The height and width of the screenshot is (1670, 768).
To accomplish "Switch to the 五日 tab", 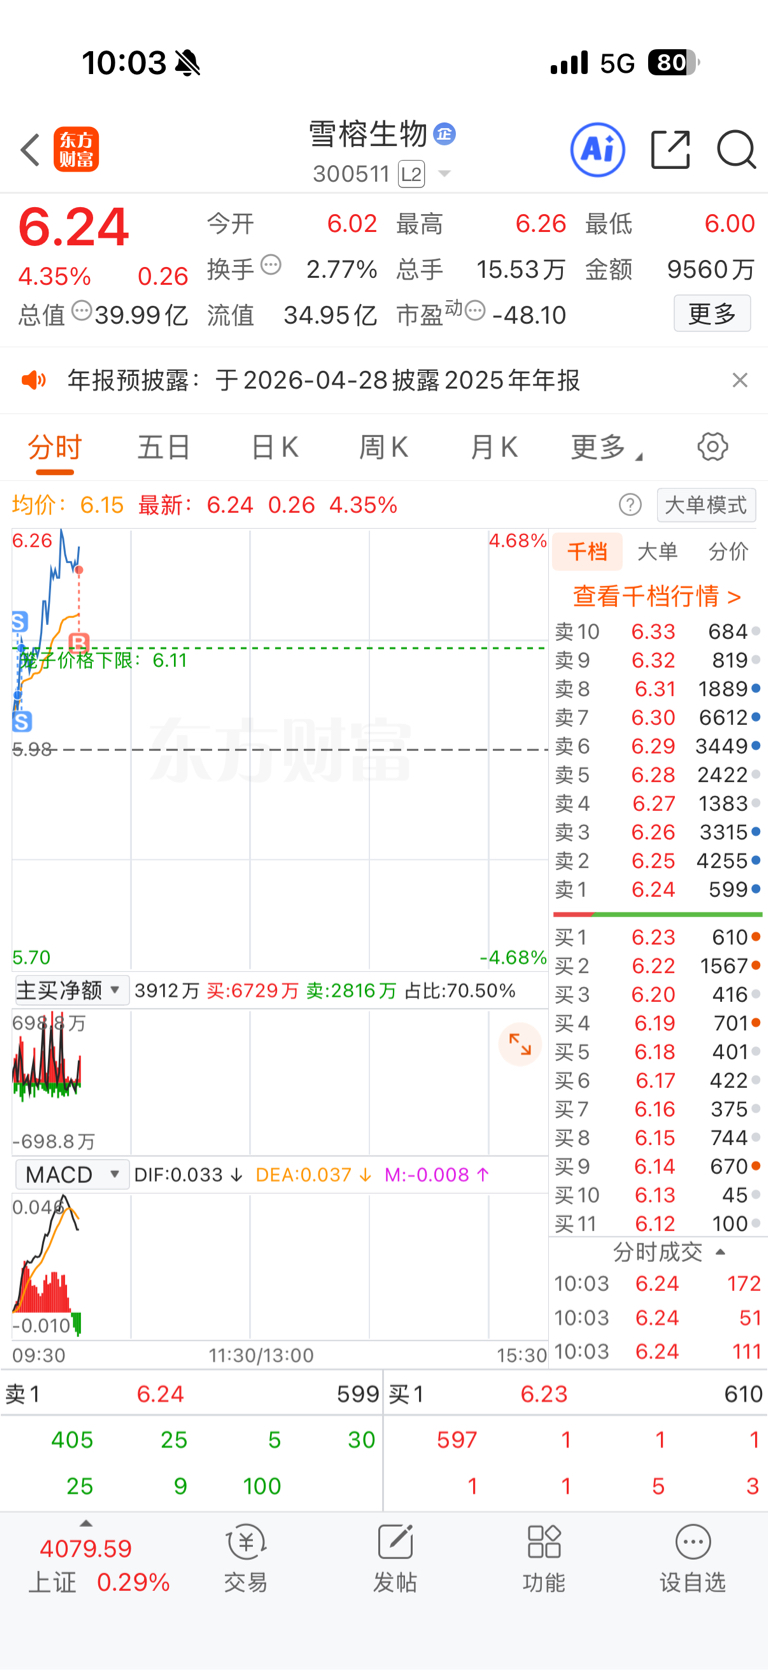I will tap(164, 447).
